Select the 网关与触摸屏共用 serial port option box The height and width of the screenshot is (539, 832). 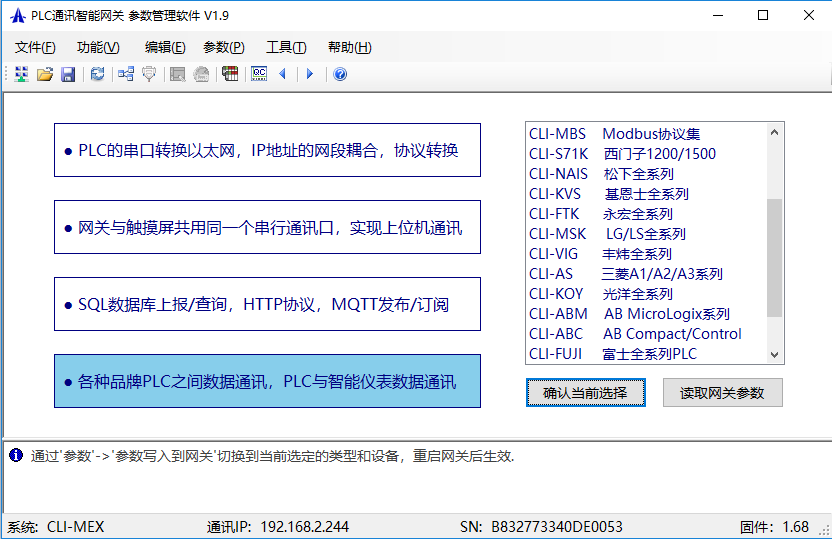click(x=267, y=227)
